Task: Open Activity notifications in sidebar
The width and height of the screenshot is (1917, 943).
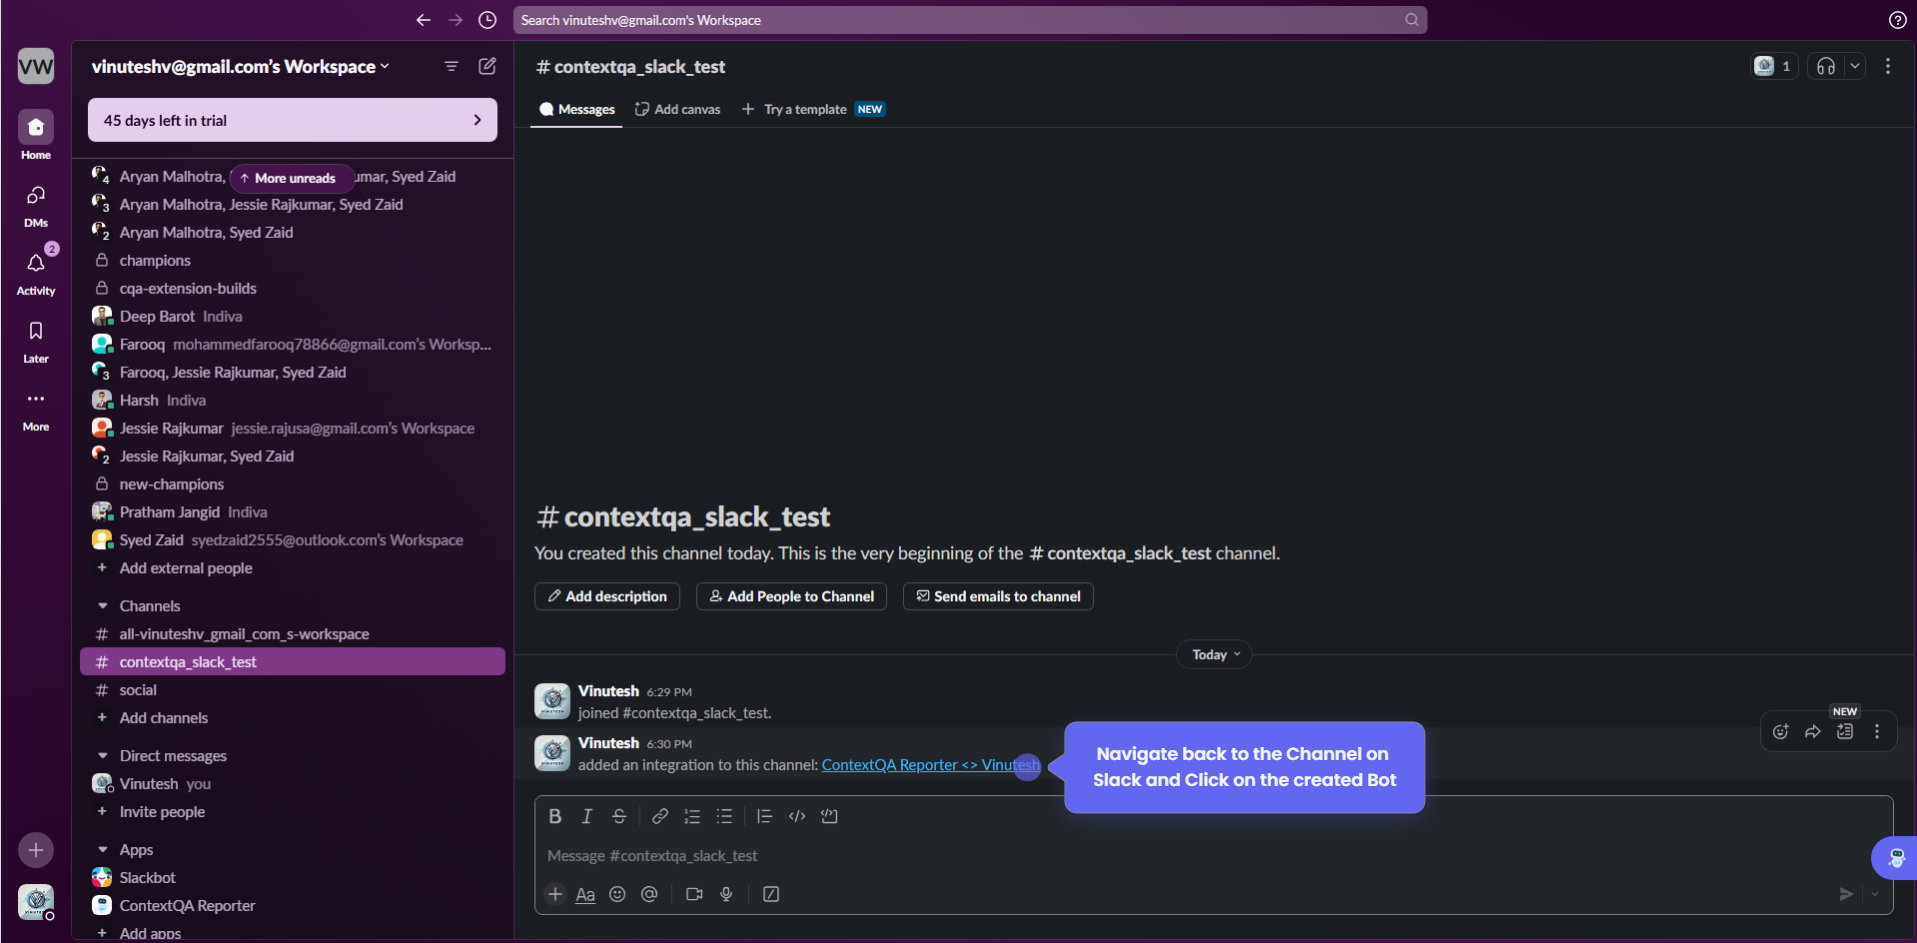Action: (x=36, y=272)
